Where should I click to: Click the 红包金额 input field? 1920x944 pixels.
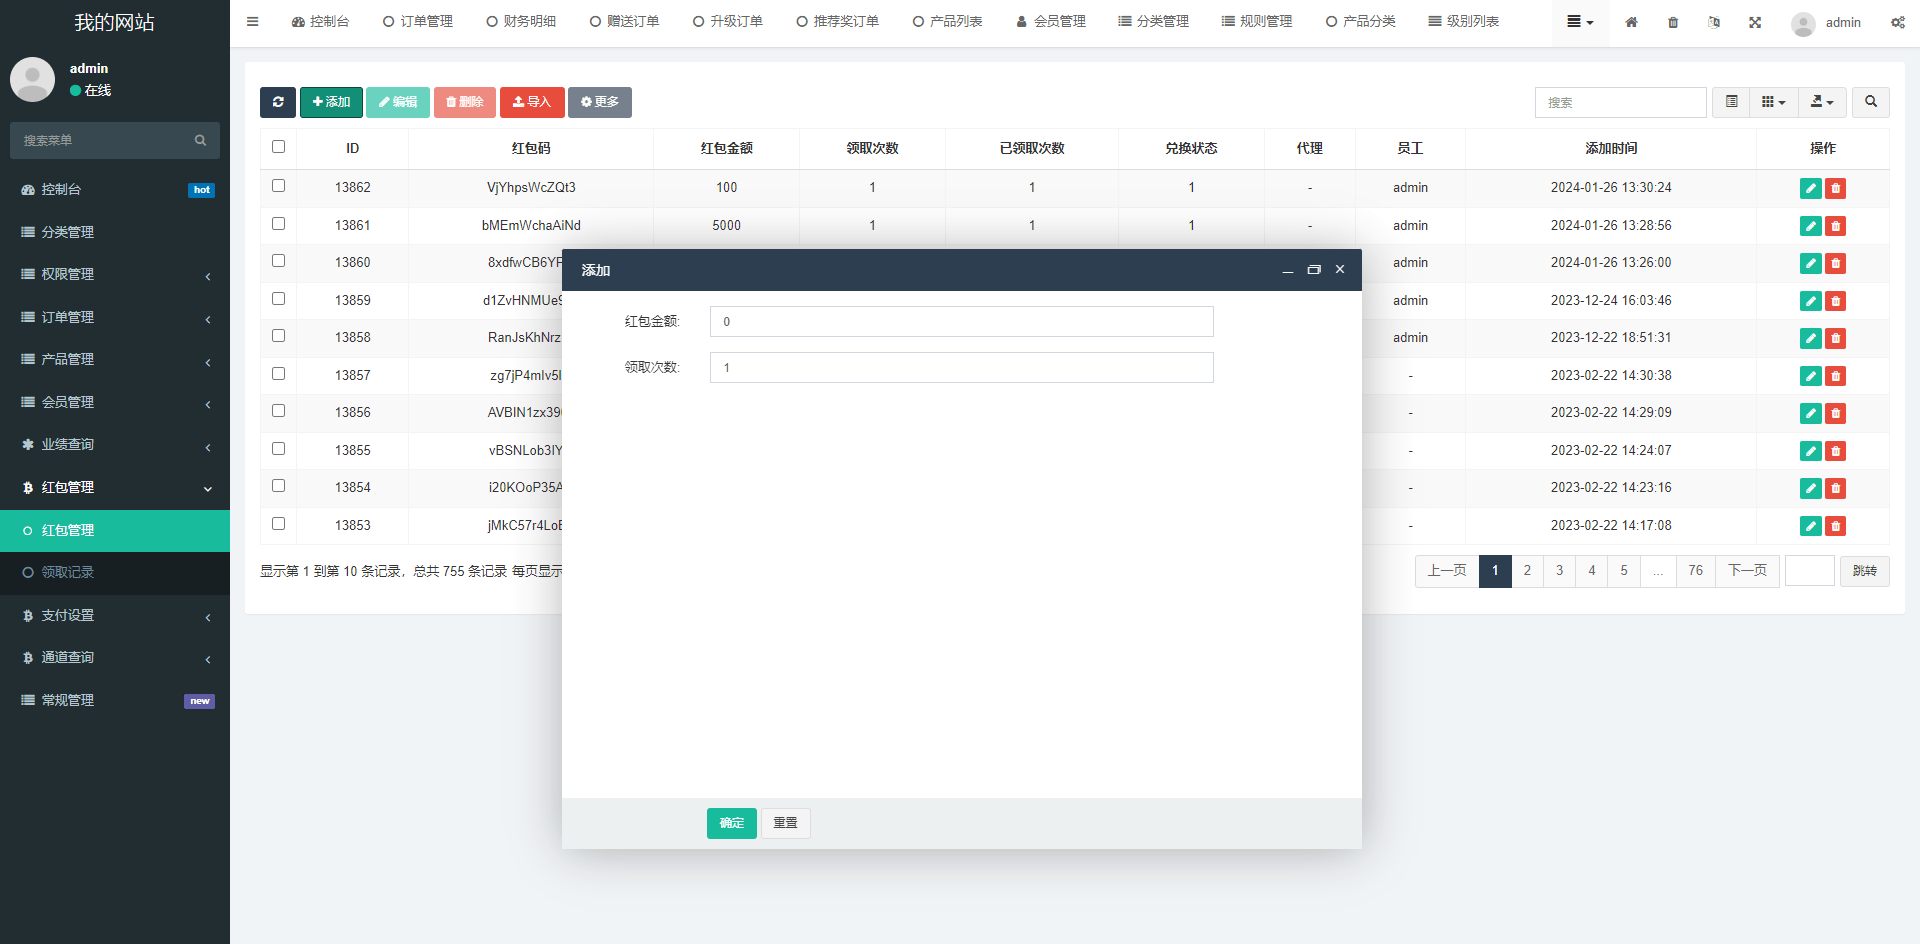coord(961,321)
